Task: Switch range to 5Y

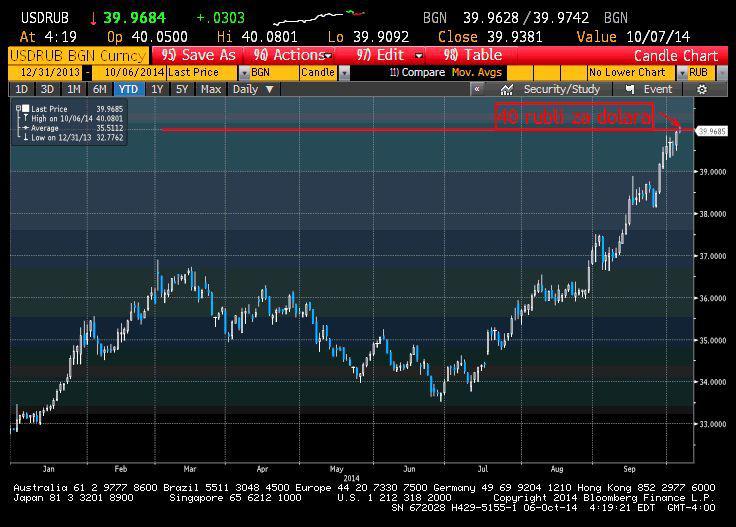Action: 181,89
